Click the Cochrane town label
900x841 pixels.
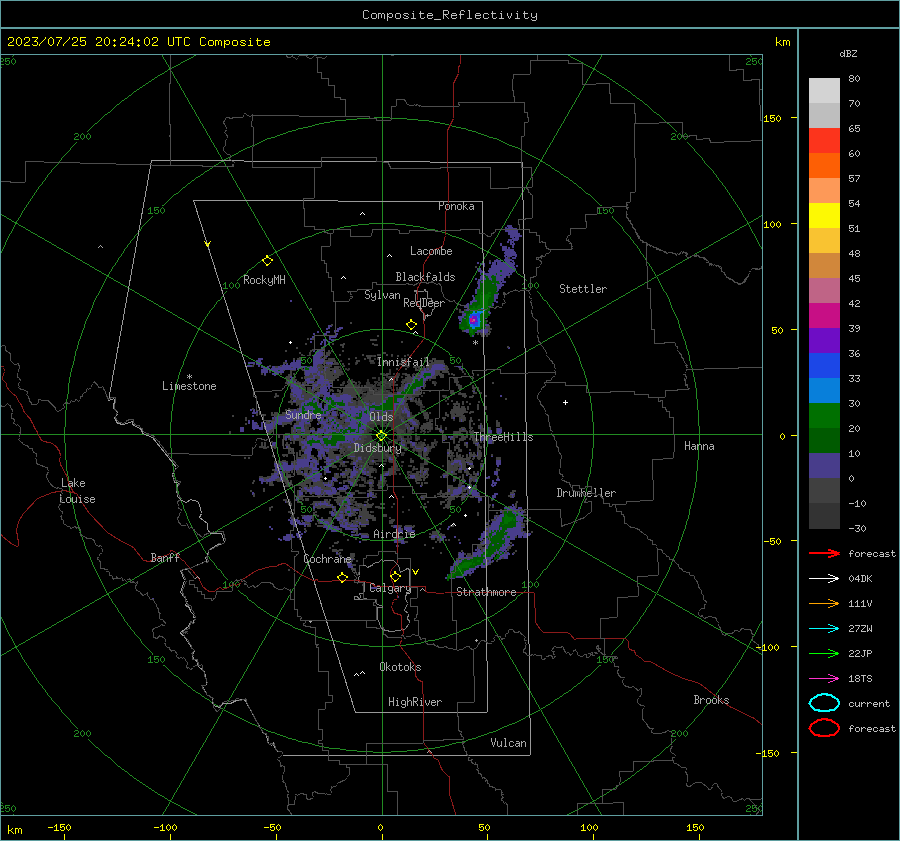pyautogui.click(x=327, y=559)
